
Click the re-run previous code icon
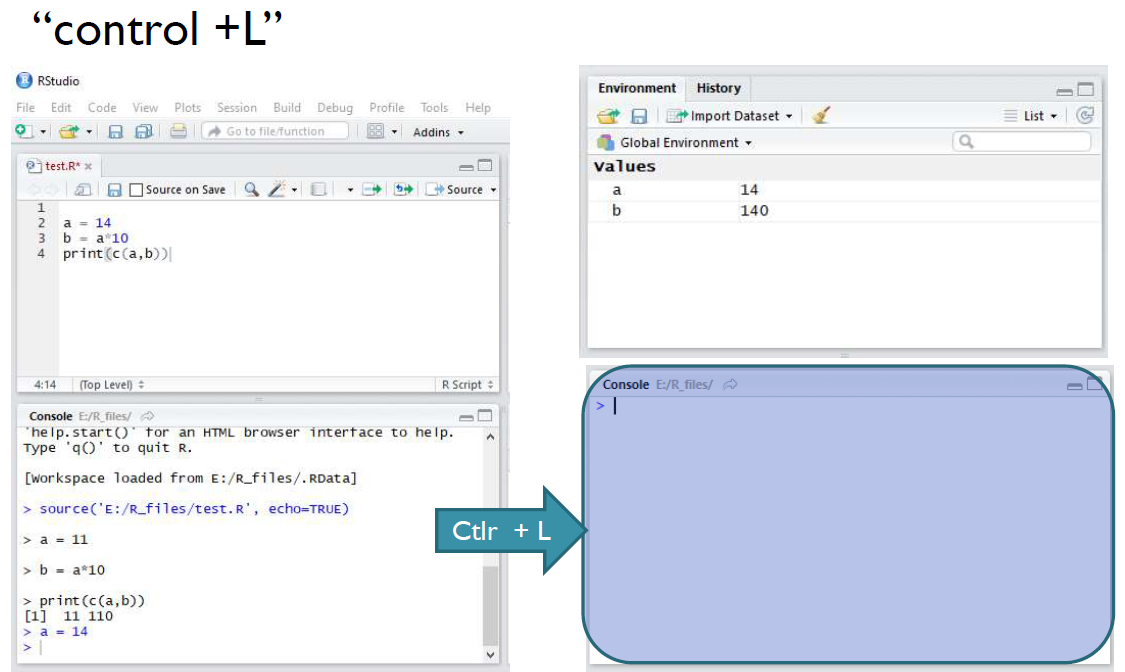(x=404, y=189)
